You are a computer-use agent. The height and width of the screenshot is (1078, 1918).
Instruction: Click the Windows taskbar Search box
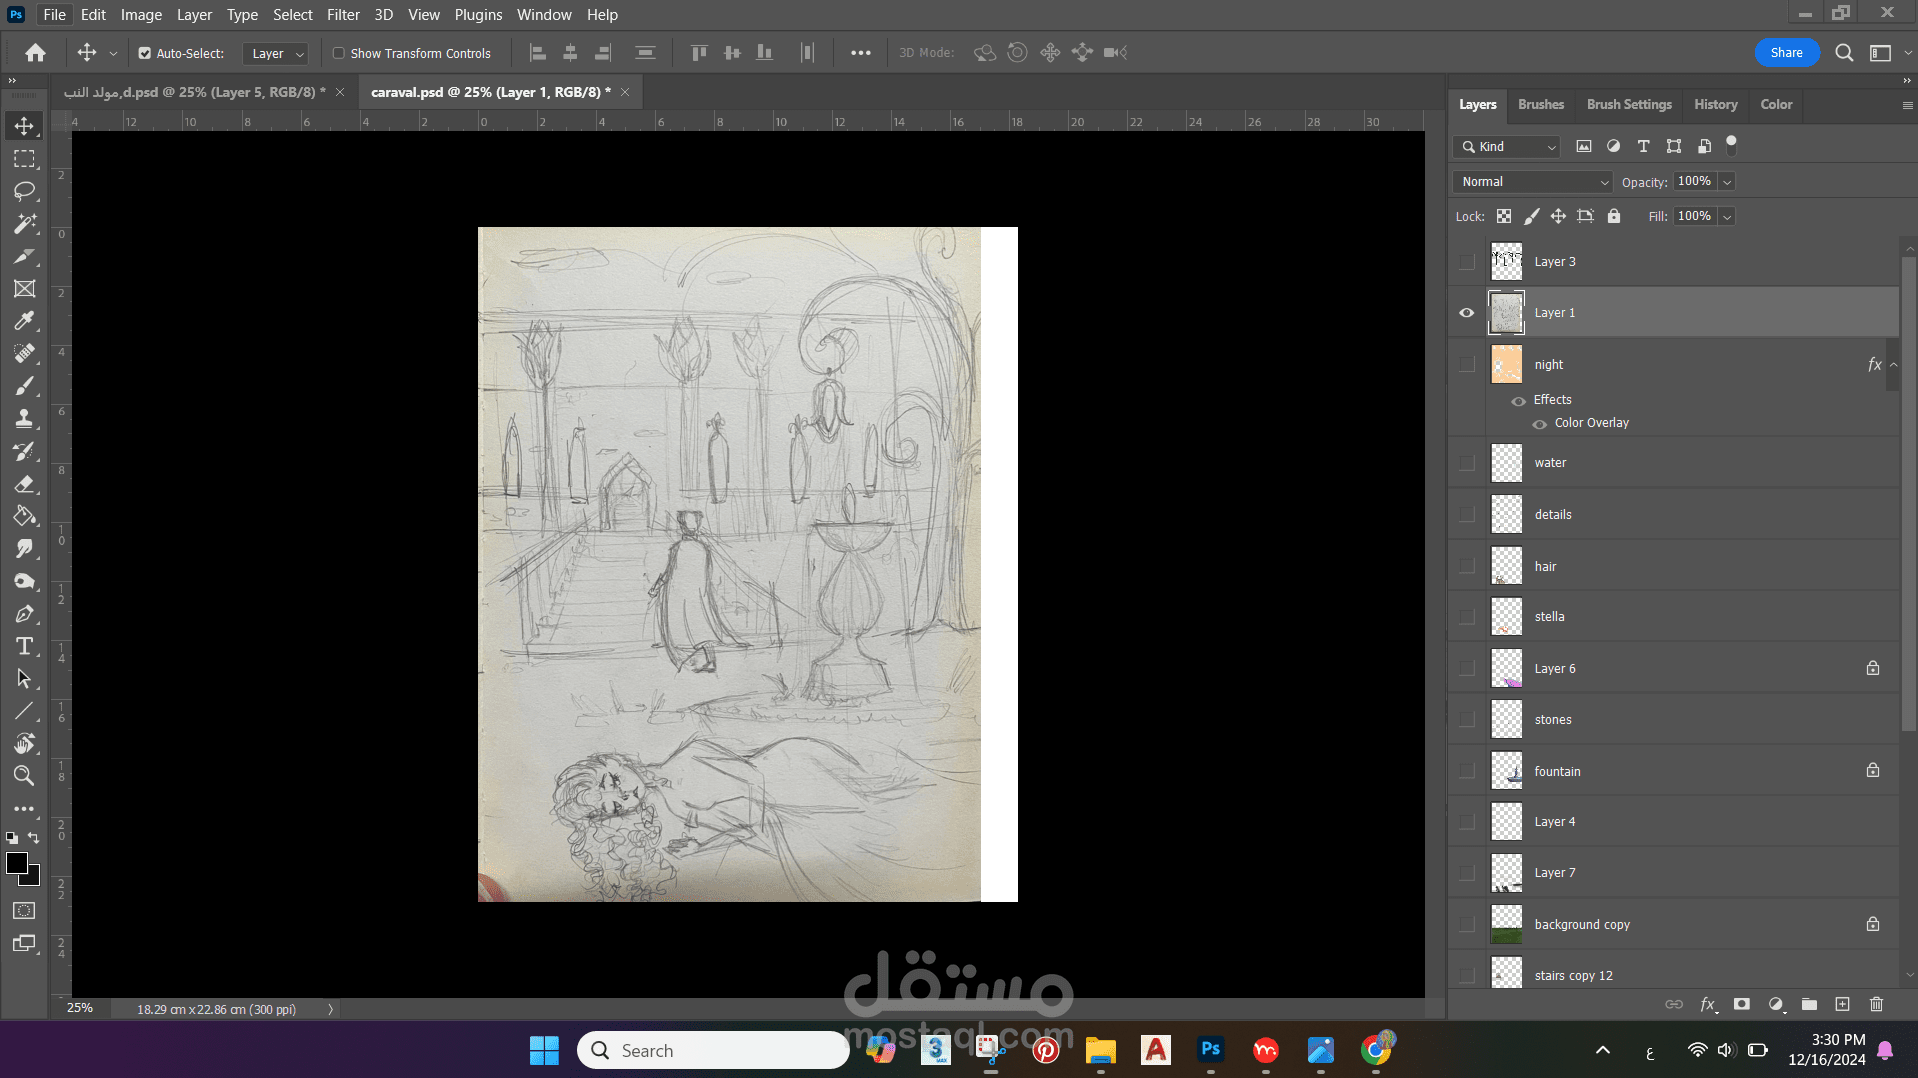713,1050
